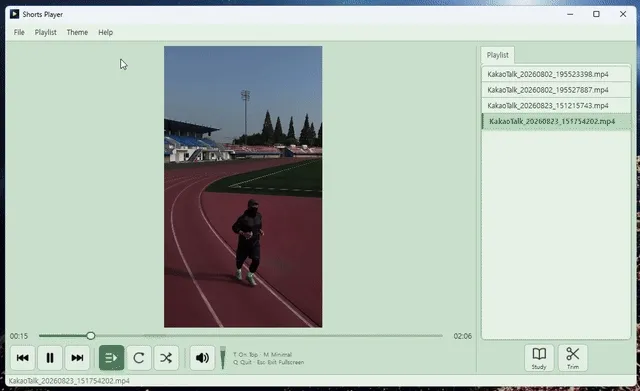Viewport: 640px width, 391px height.
Task: Go to the previous track
Action: (22, 358)
